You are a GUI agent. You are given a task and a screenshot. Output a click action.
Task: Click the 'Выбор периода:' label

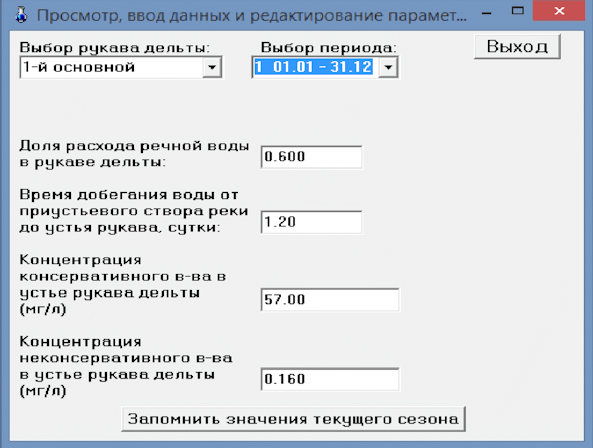pyautogui.click(x=329, y=48)
